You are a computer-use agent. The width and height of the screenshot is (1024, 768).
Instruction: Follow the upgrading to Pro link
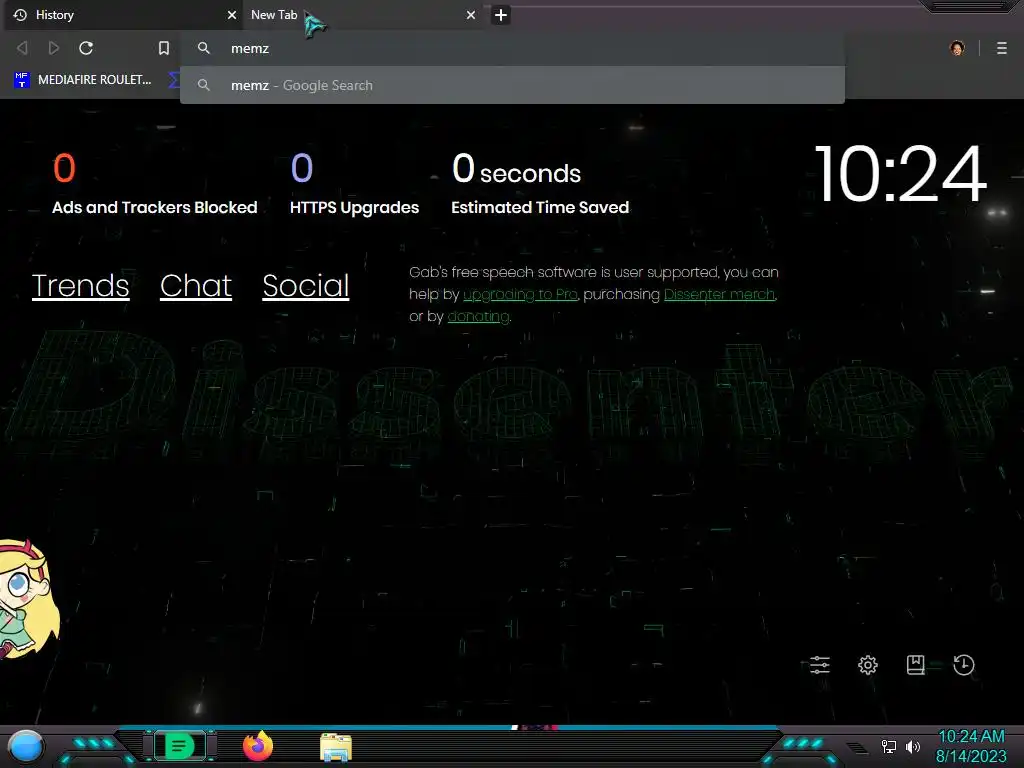click(x=520, y=295)
